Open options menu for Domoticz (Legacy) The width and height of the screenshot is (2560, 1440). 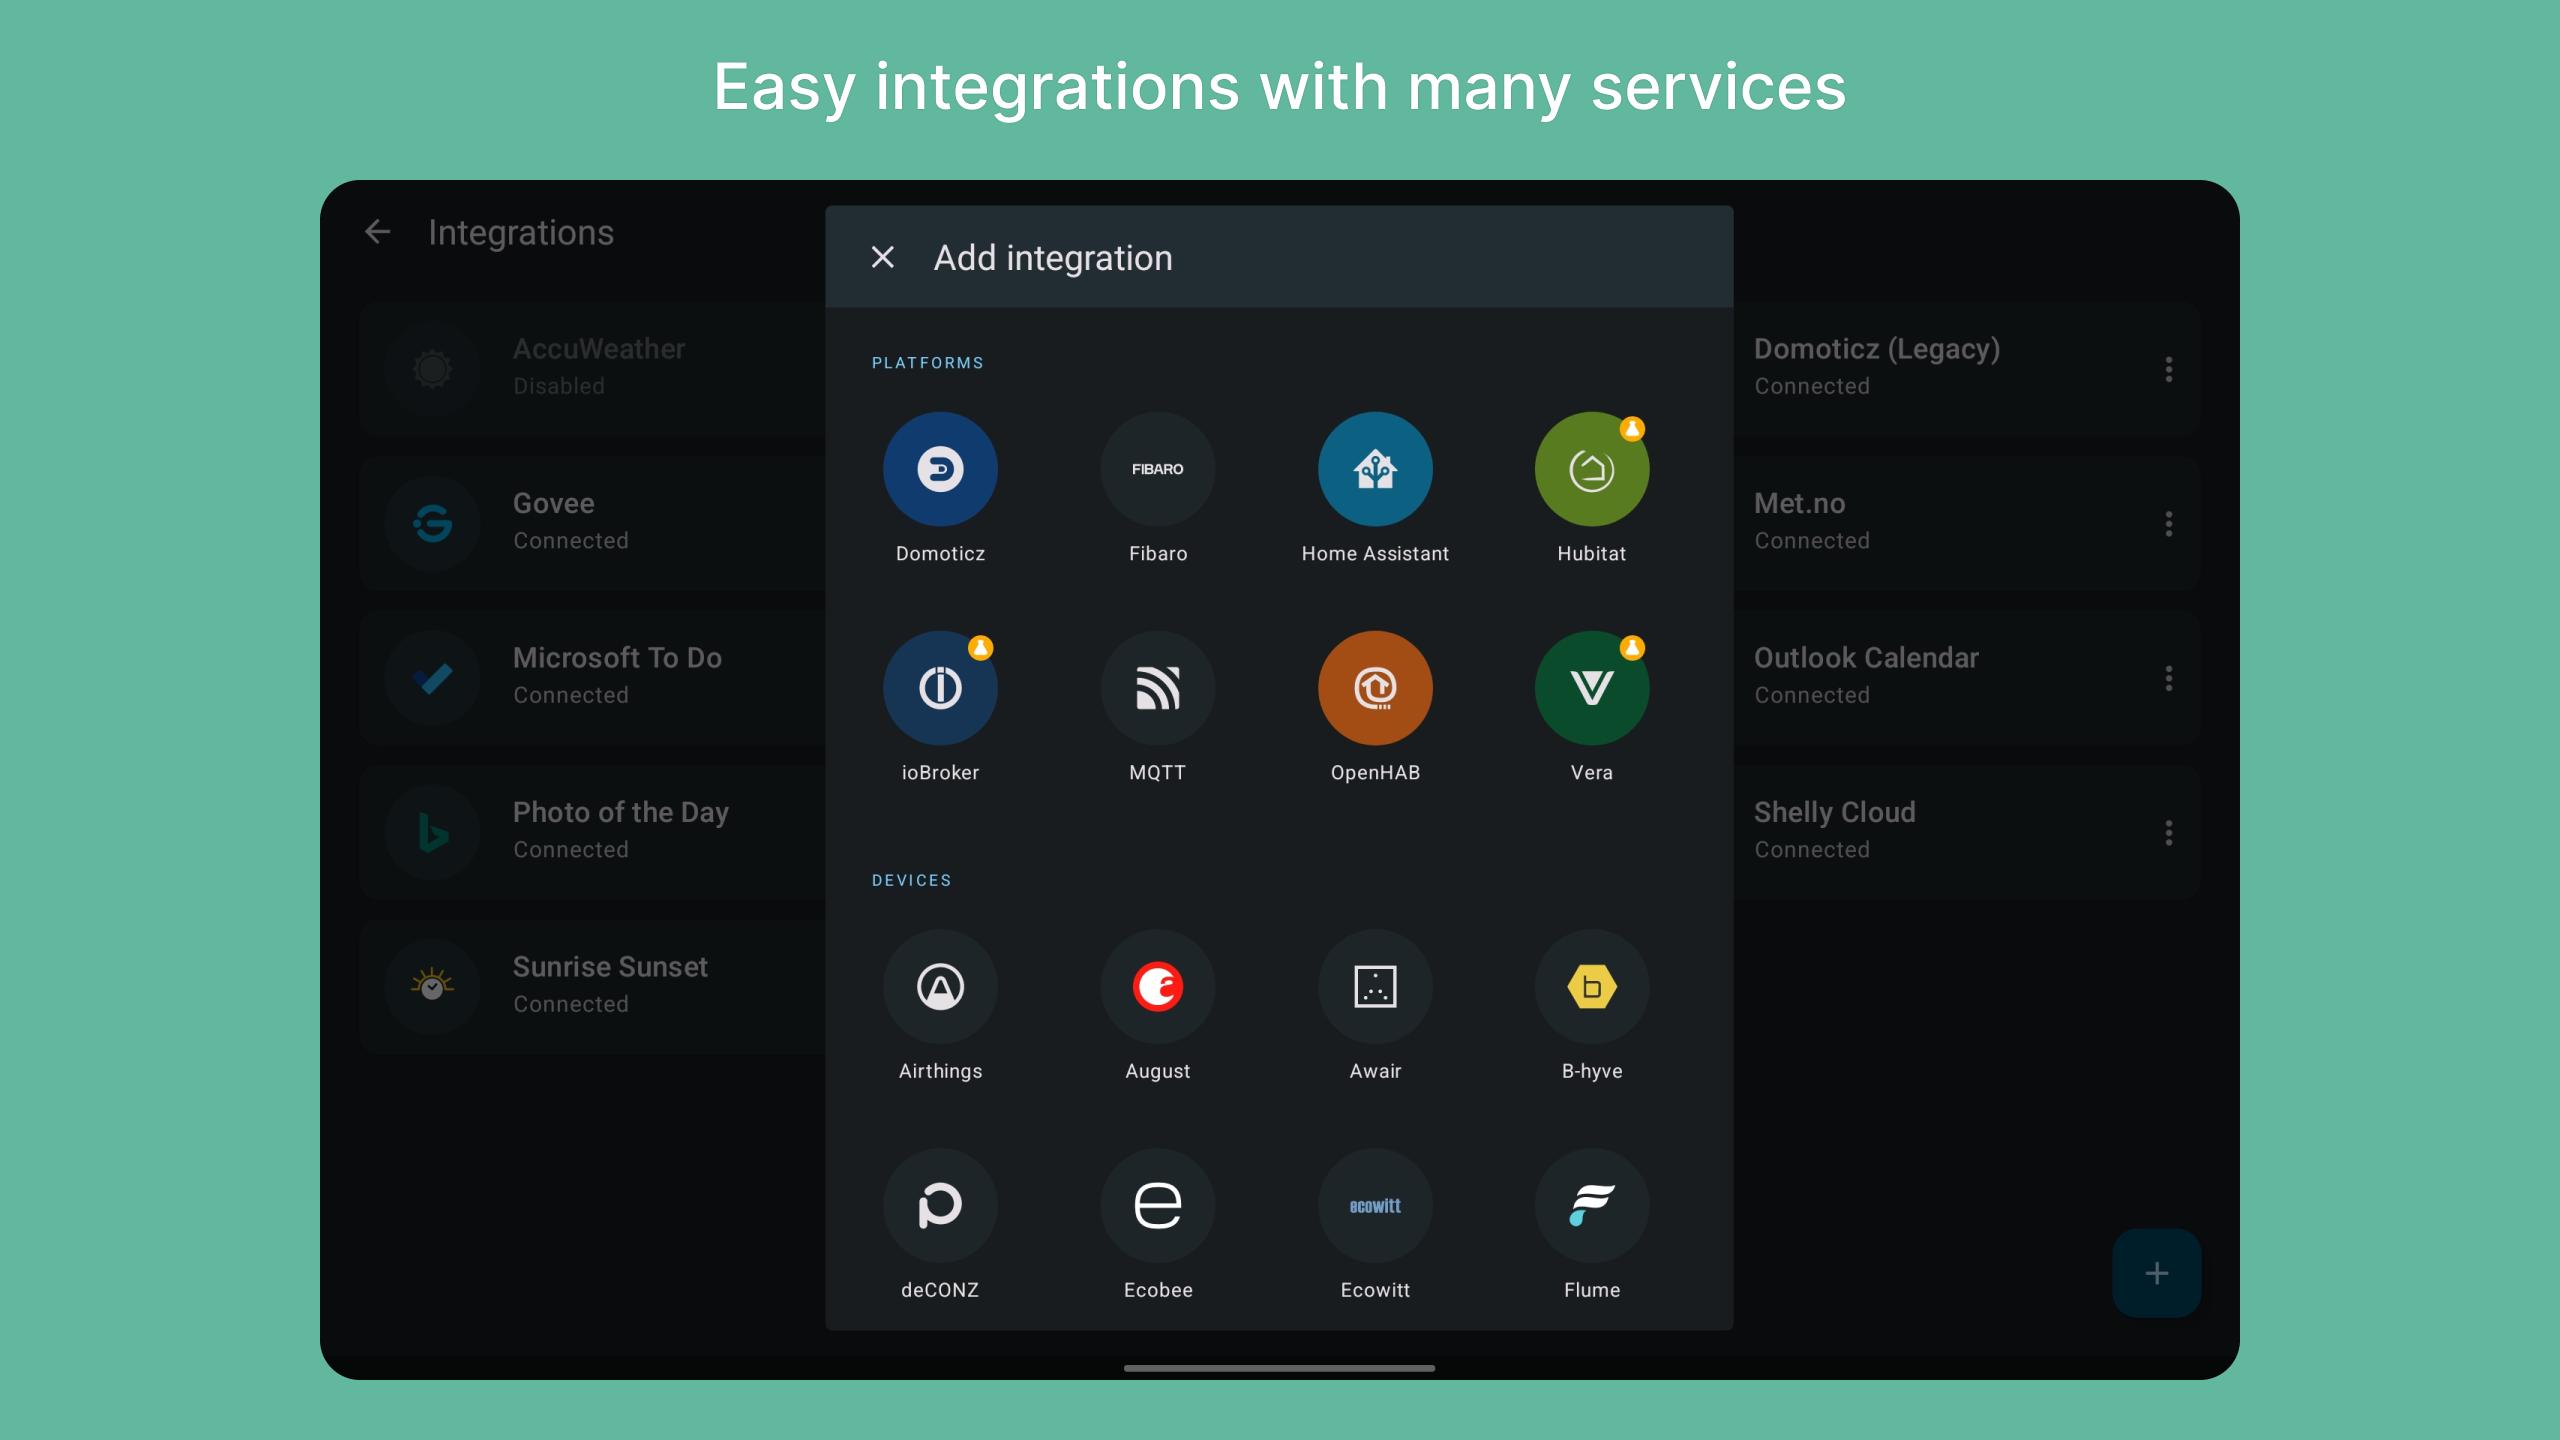click(x=2168, y=369)
